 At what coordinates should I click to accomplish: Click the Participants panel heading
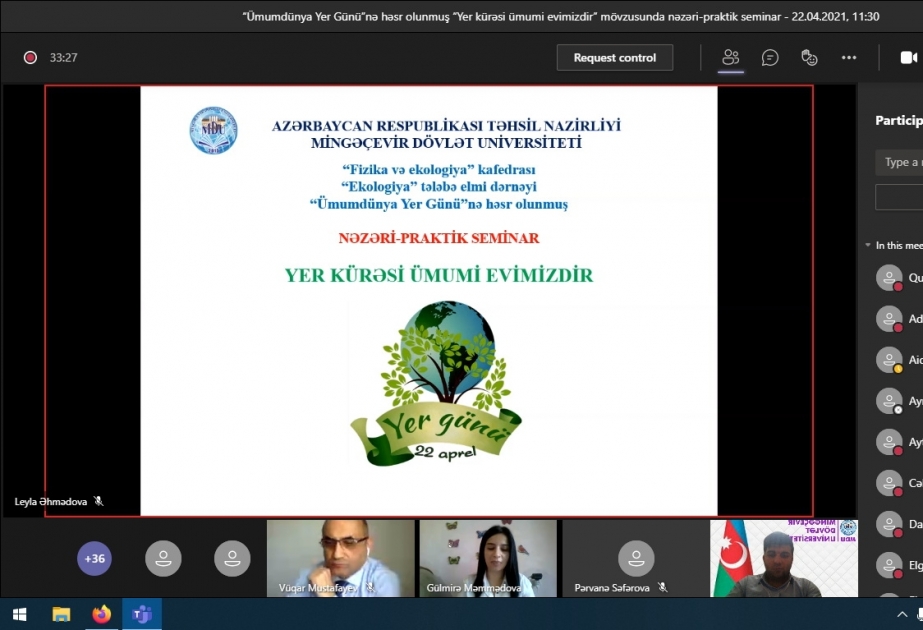899,120
